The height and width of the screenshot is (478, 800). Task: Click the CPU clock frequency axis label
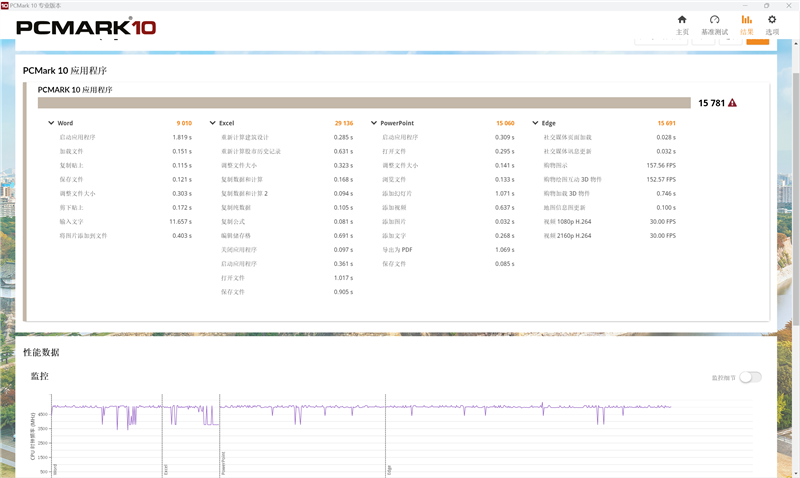coord(33,436)
